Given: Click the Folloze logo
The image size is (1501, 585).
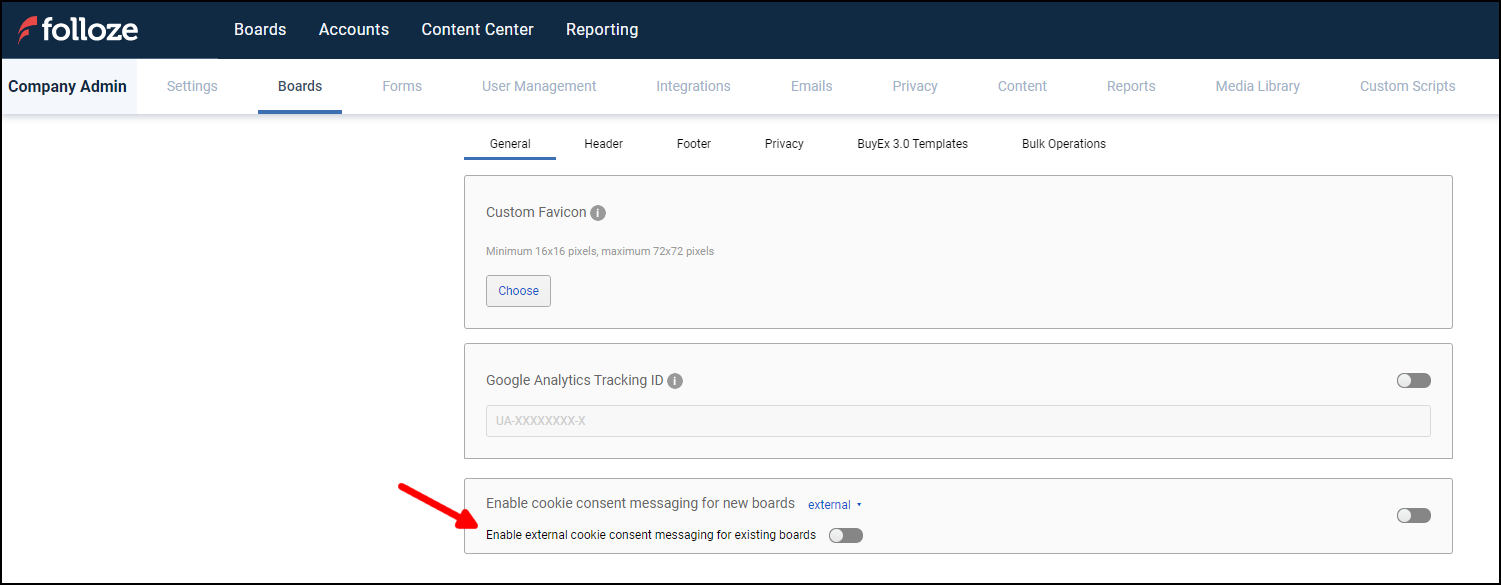Looking at the screenshot, I should point(79,29).
